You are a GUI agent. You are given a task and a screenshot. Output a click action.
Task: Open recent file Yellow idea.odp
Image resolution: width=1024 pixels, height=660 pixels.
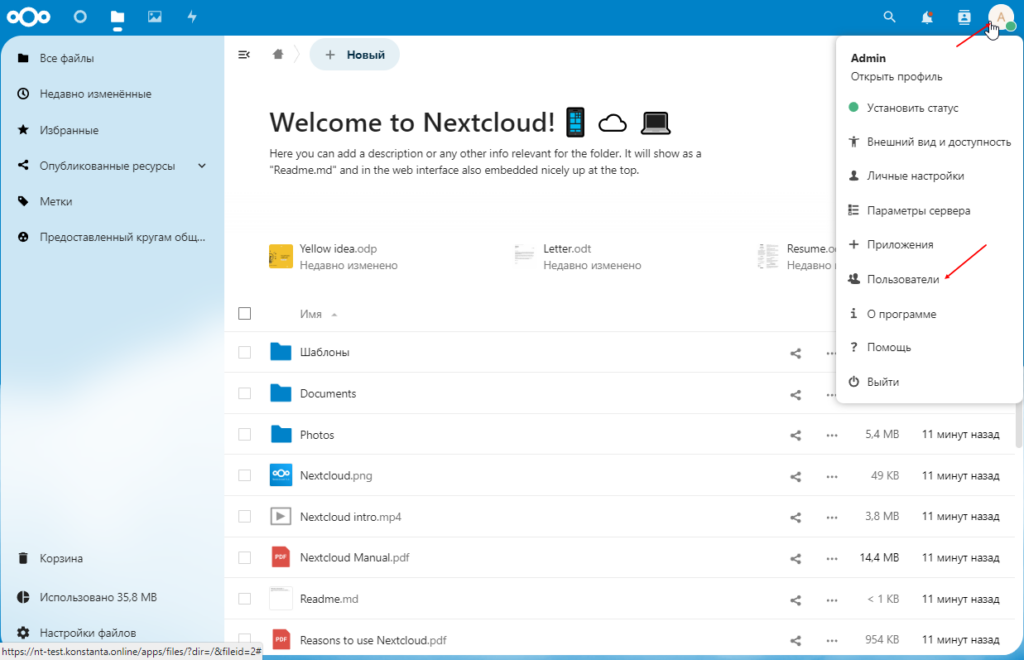coord(333,257)
